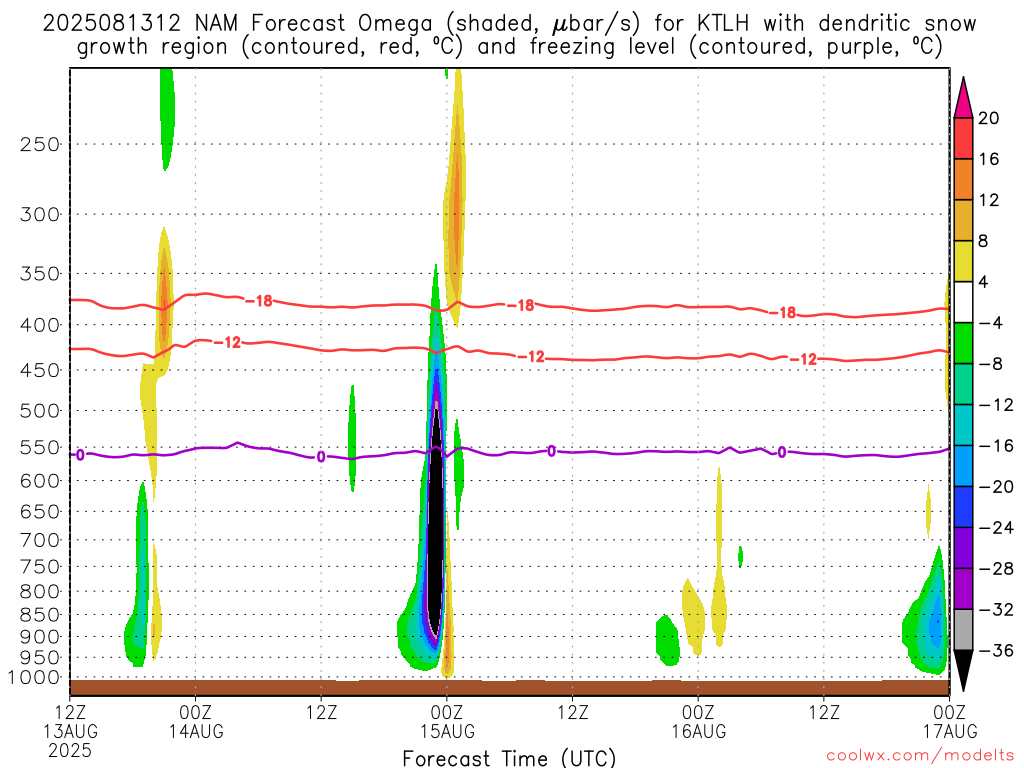This screenshot has height=768, width=1024.
Task: Click the '300' pressure level label
Action: [x=40, y=214]
